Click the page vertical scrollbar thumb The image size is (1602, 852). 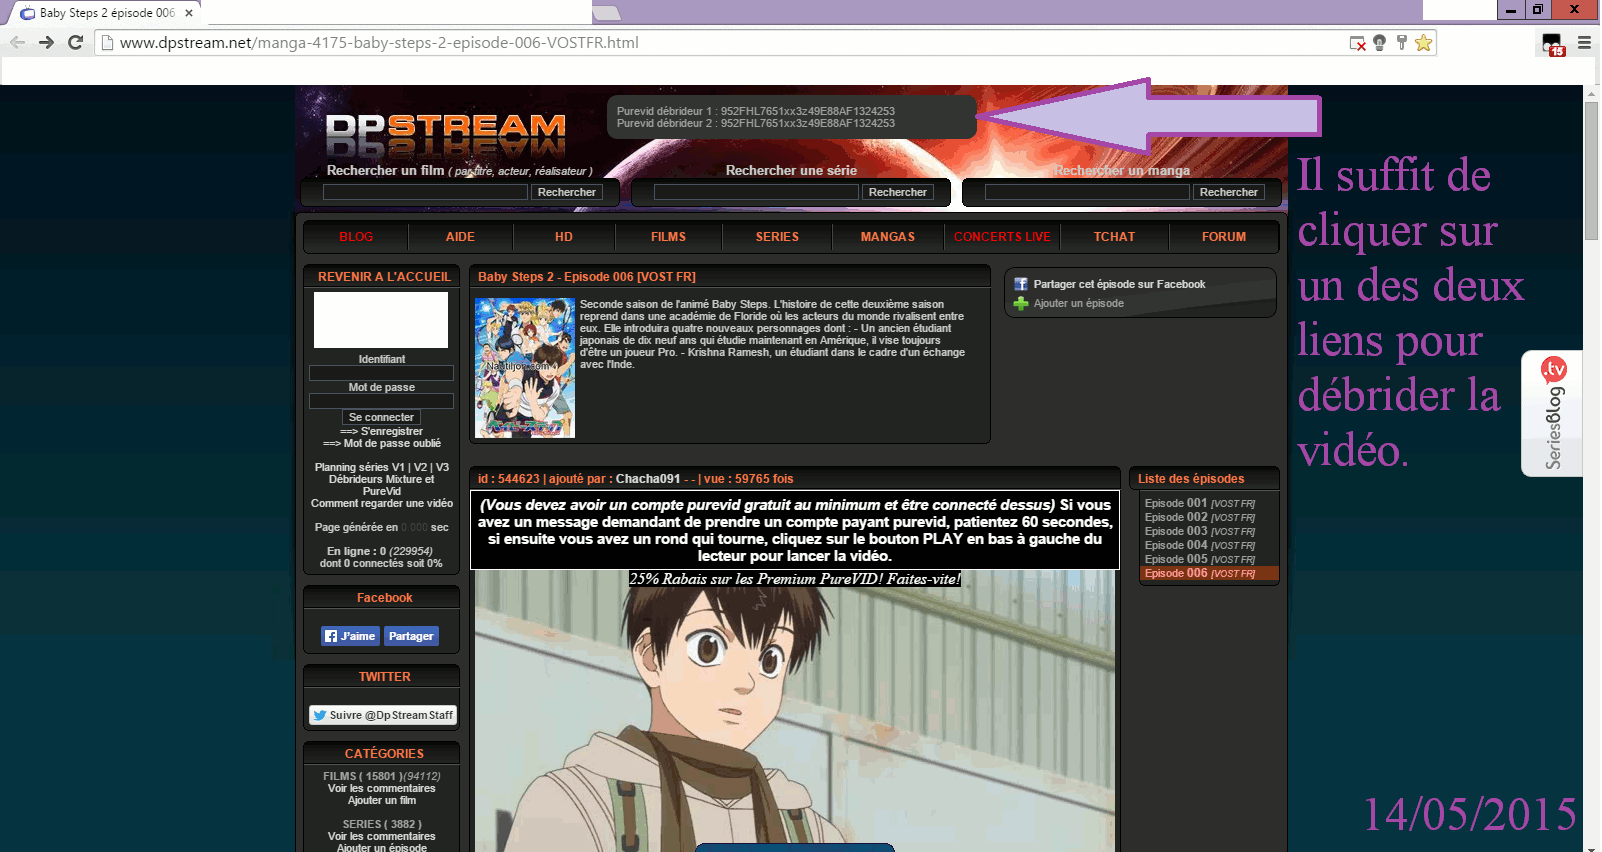(1591, 170)
